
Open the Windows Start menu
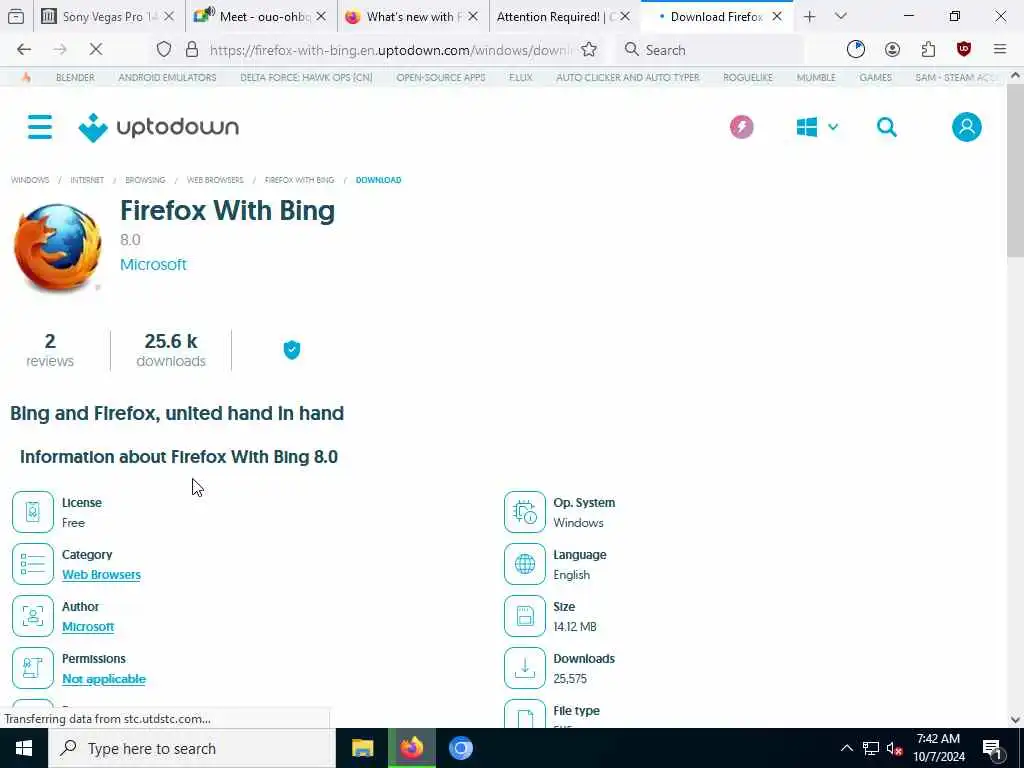pos(24,748)
